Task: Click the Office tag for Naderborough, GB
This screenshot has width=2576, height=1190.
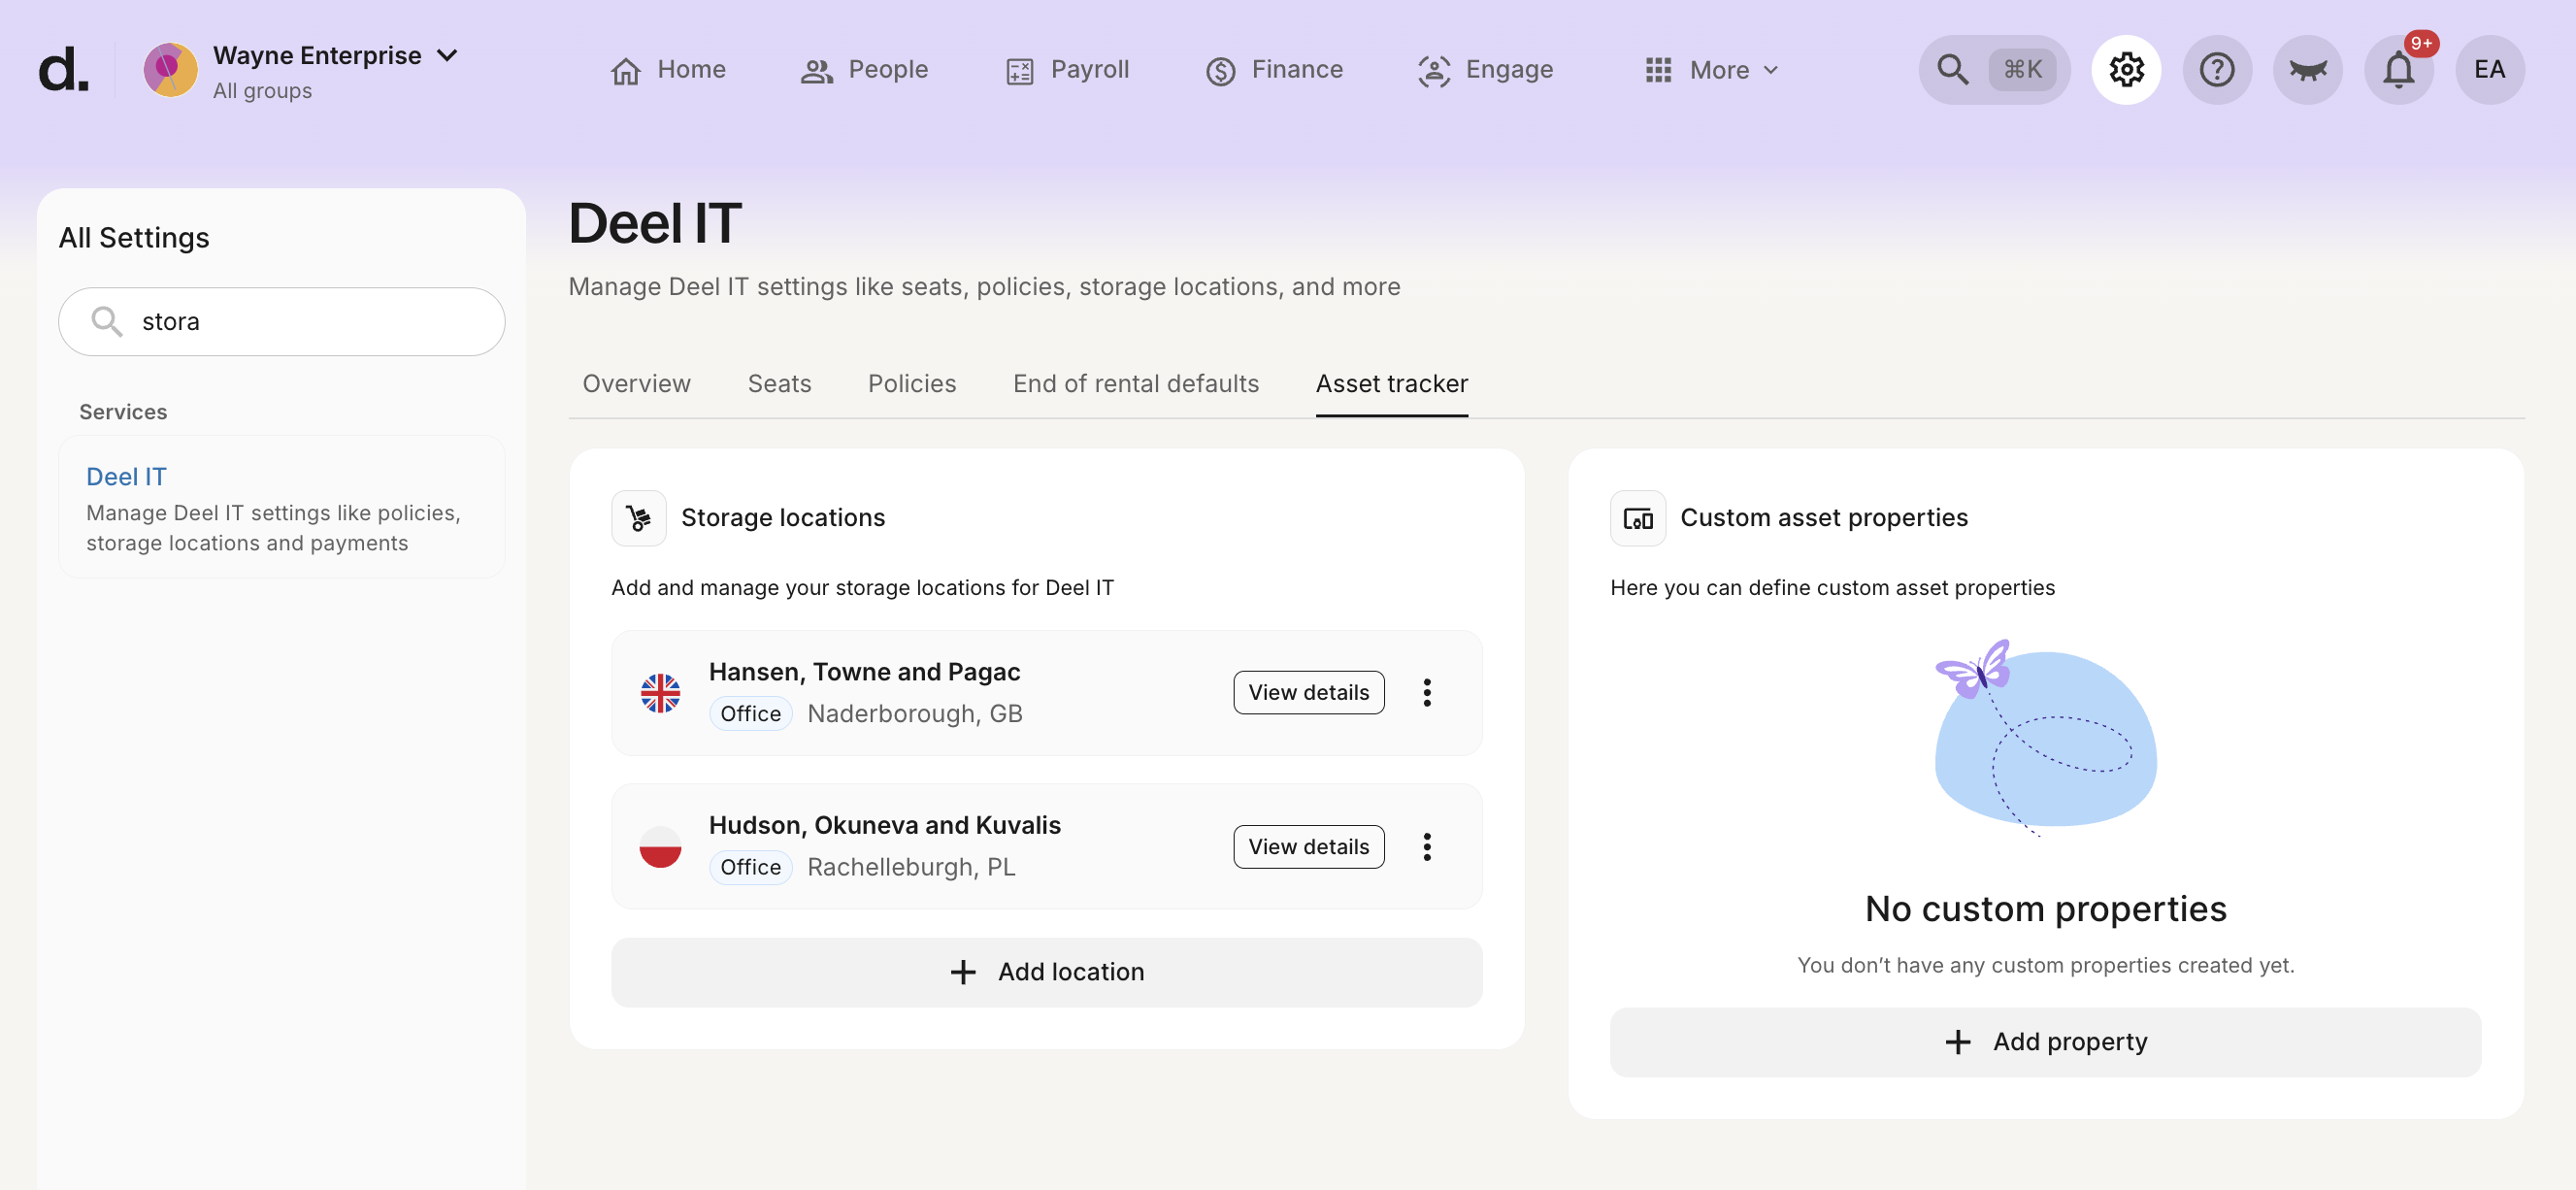Action: click(751, 714)
